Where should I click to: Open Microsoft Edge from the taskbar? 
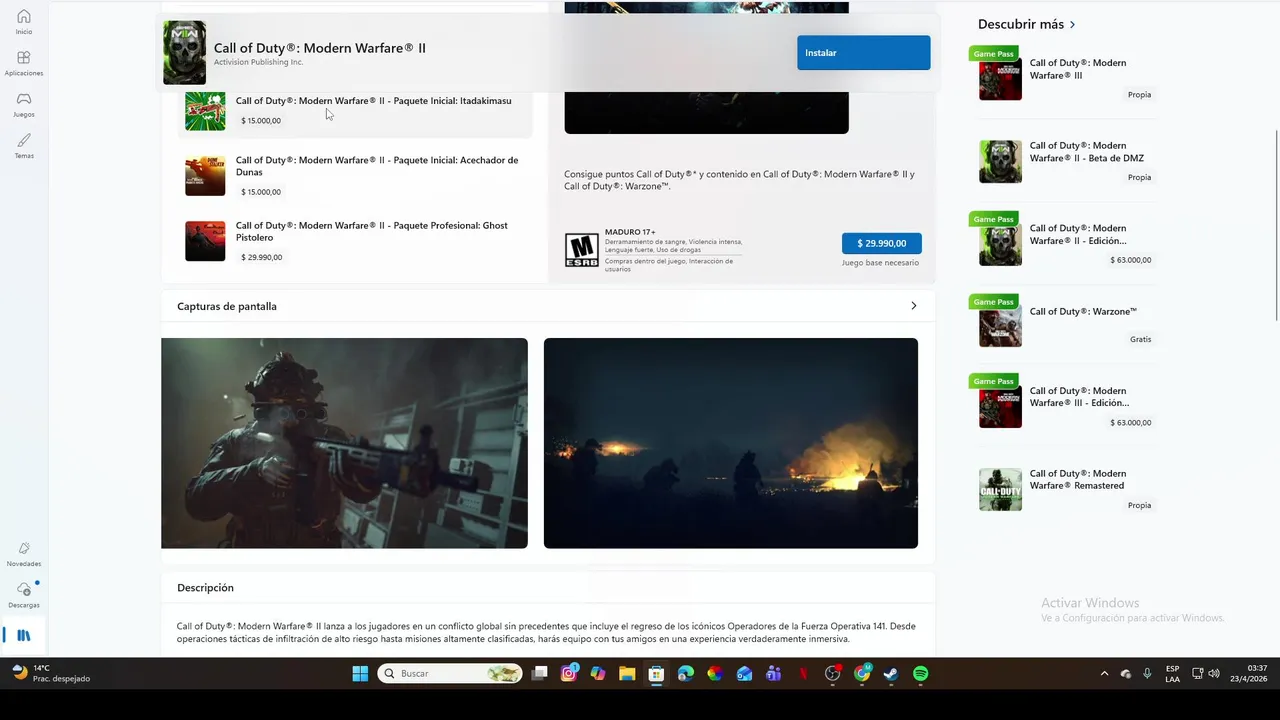coord(686,674)
